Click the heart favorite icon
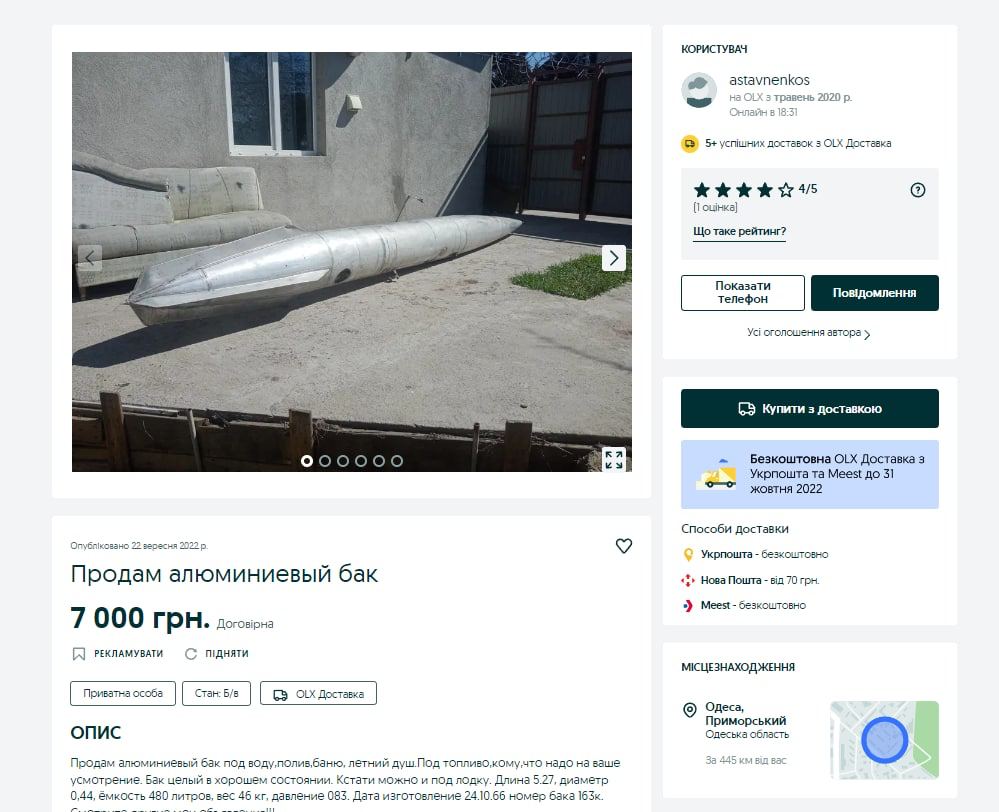The height and width of the screenshot is (812, 999). [x=624, y=546]
